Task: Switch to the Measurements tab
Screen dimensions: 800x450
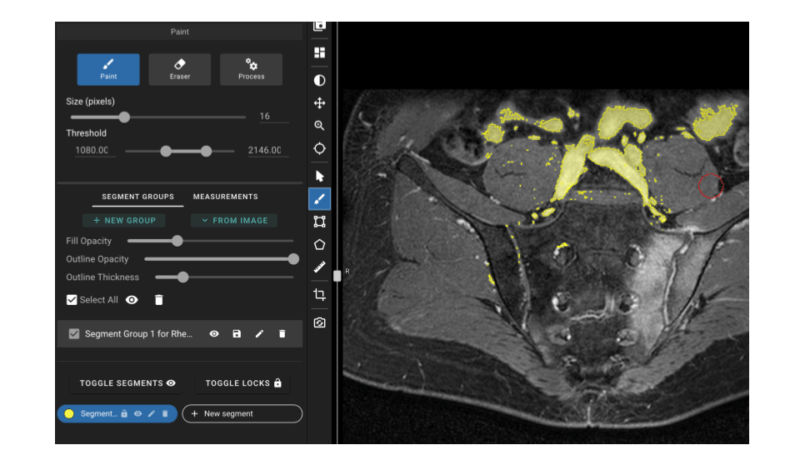Action: coord(225,197)
